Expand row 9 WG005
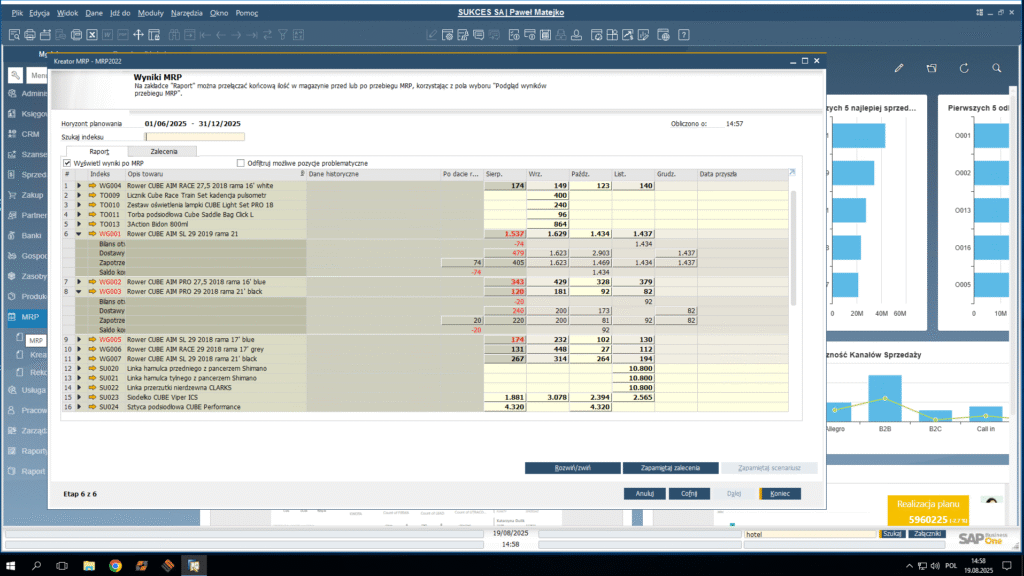 pyautogui.click(x=79, y=340)
